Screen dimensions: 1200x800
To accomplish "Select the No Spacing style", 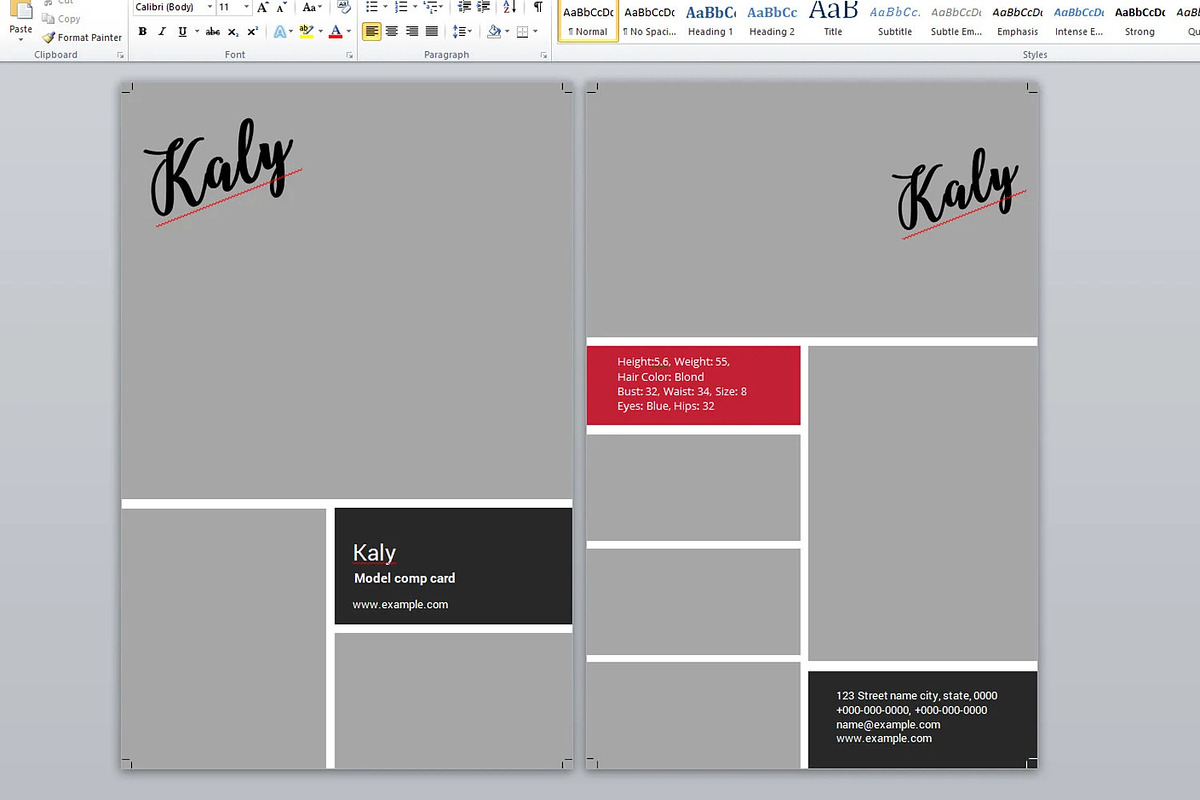I will pyautogui.click(x=650, y=20).
